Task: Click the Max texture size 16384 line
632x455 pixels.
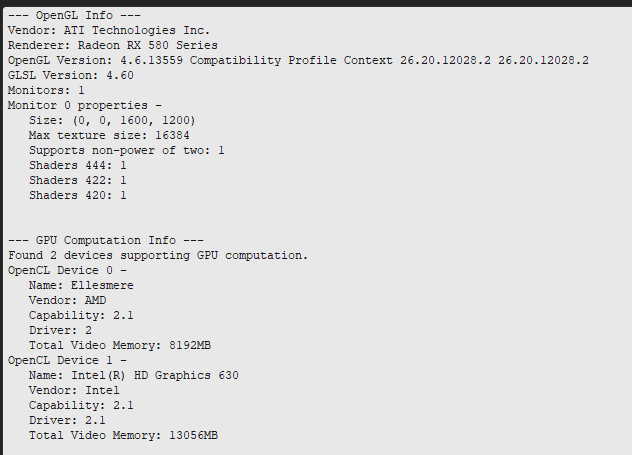Action: pos(109,135)
